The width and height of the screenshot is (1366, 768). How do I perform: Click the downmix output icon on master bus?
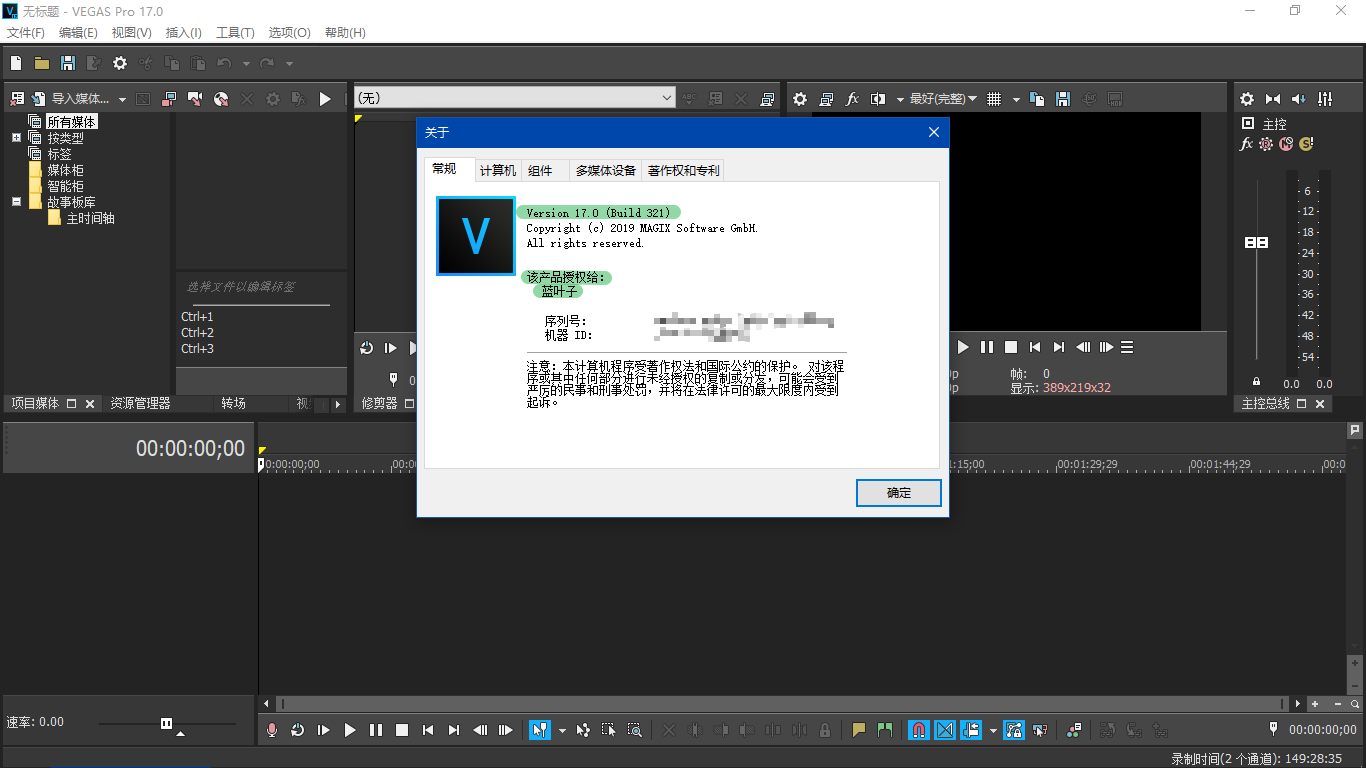1273,99
